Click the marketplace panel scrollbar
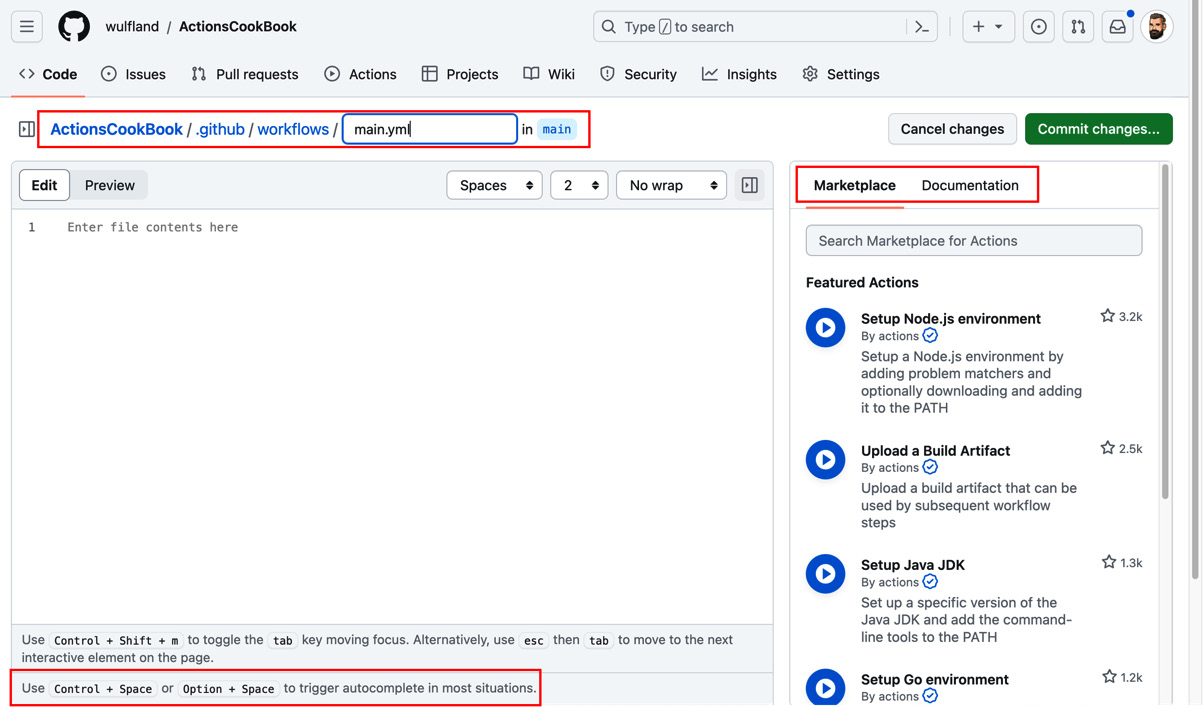Screen dimensions: 1204x707 coord(1165,332)
